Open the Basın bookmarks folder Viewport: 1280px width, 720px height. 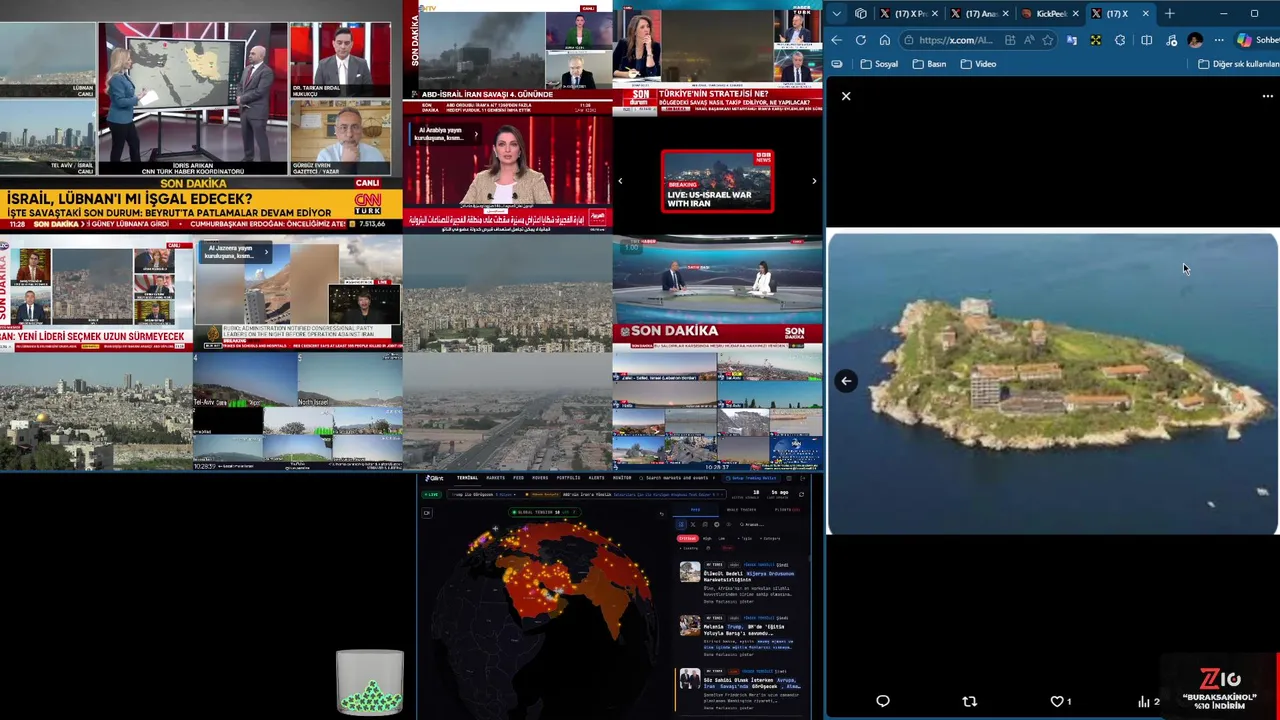pos(928,64)
